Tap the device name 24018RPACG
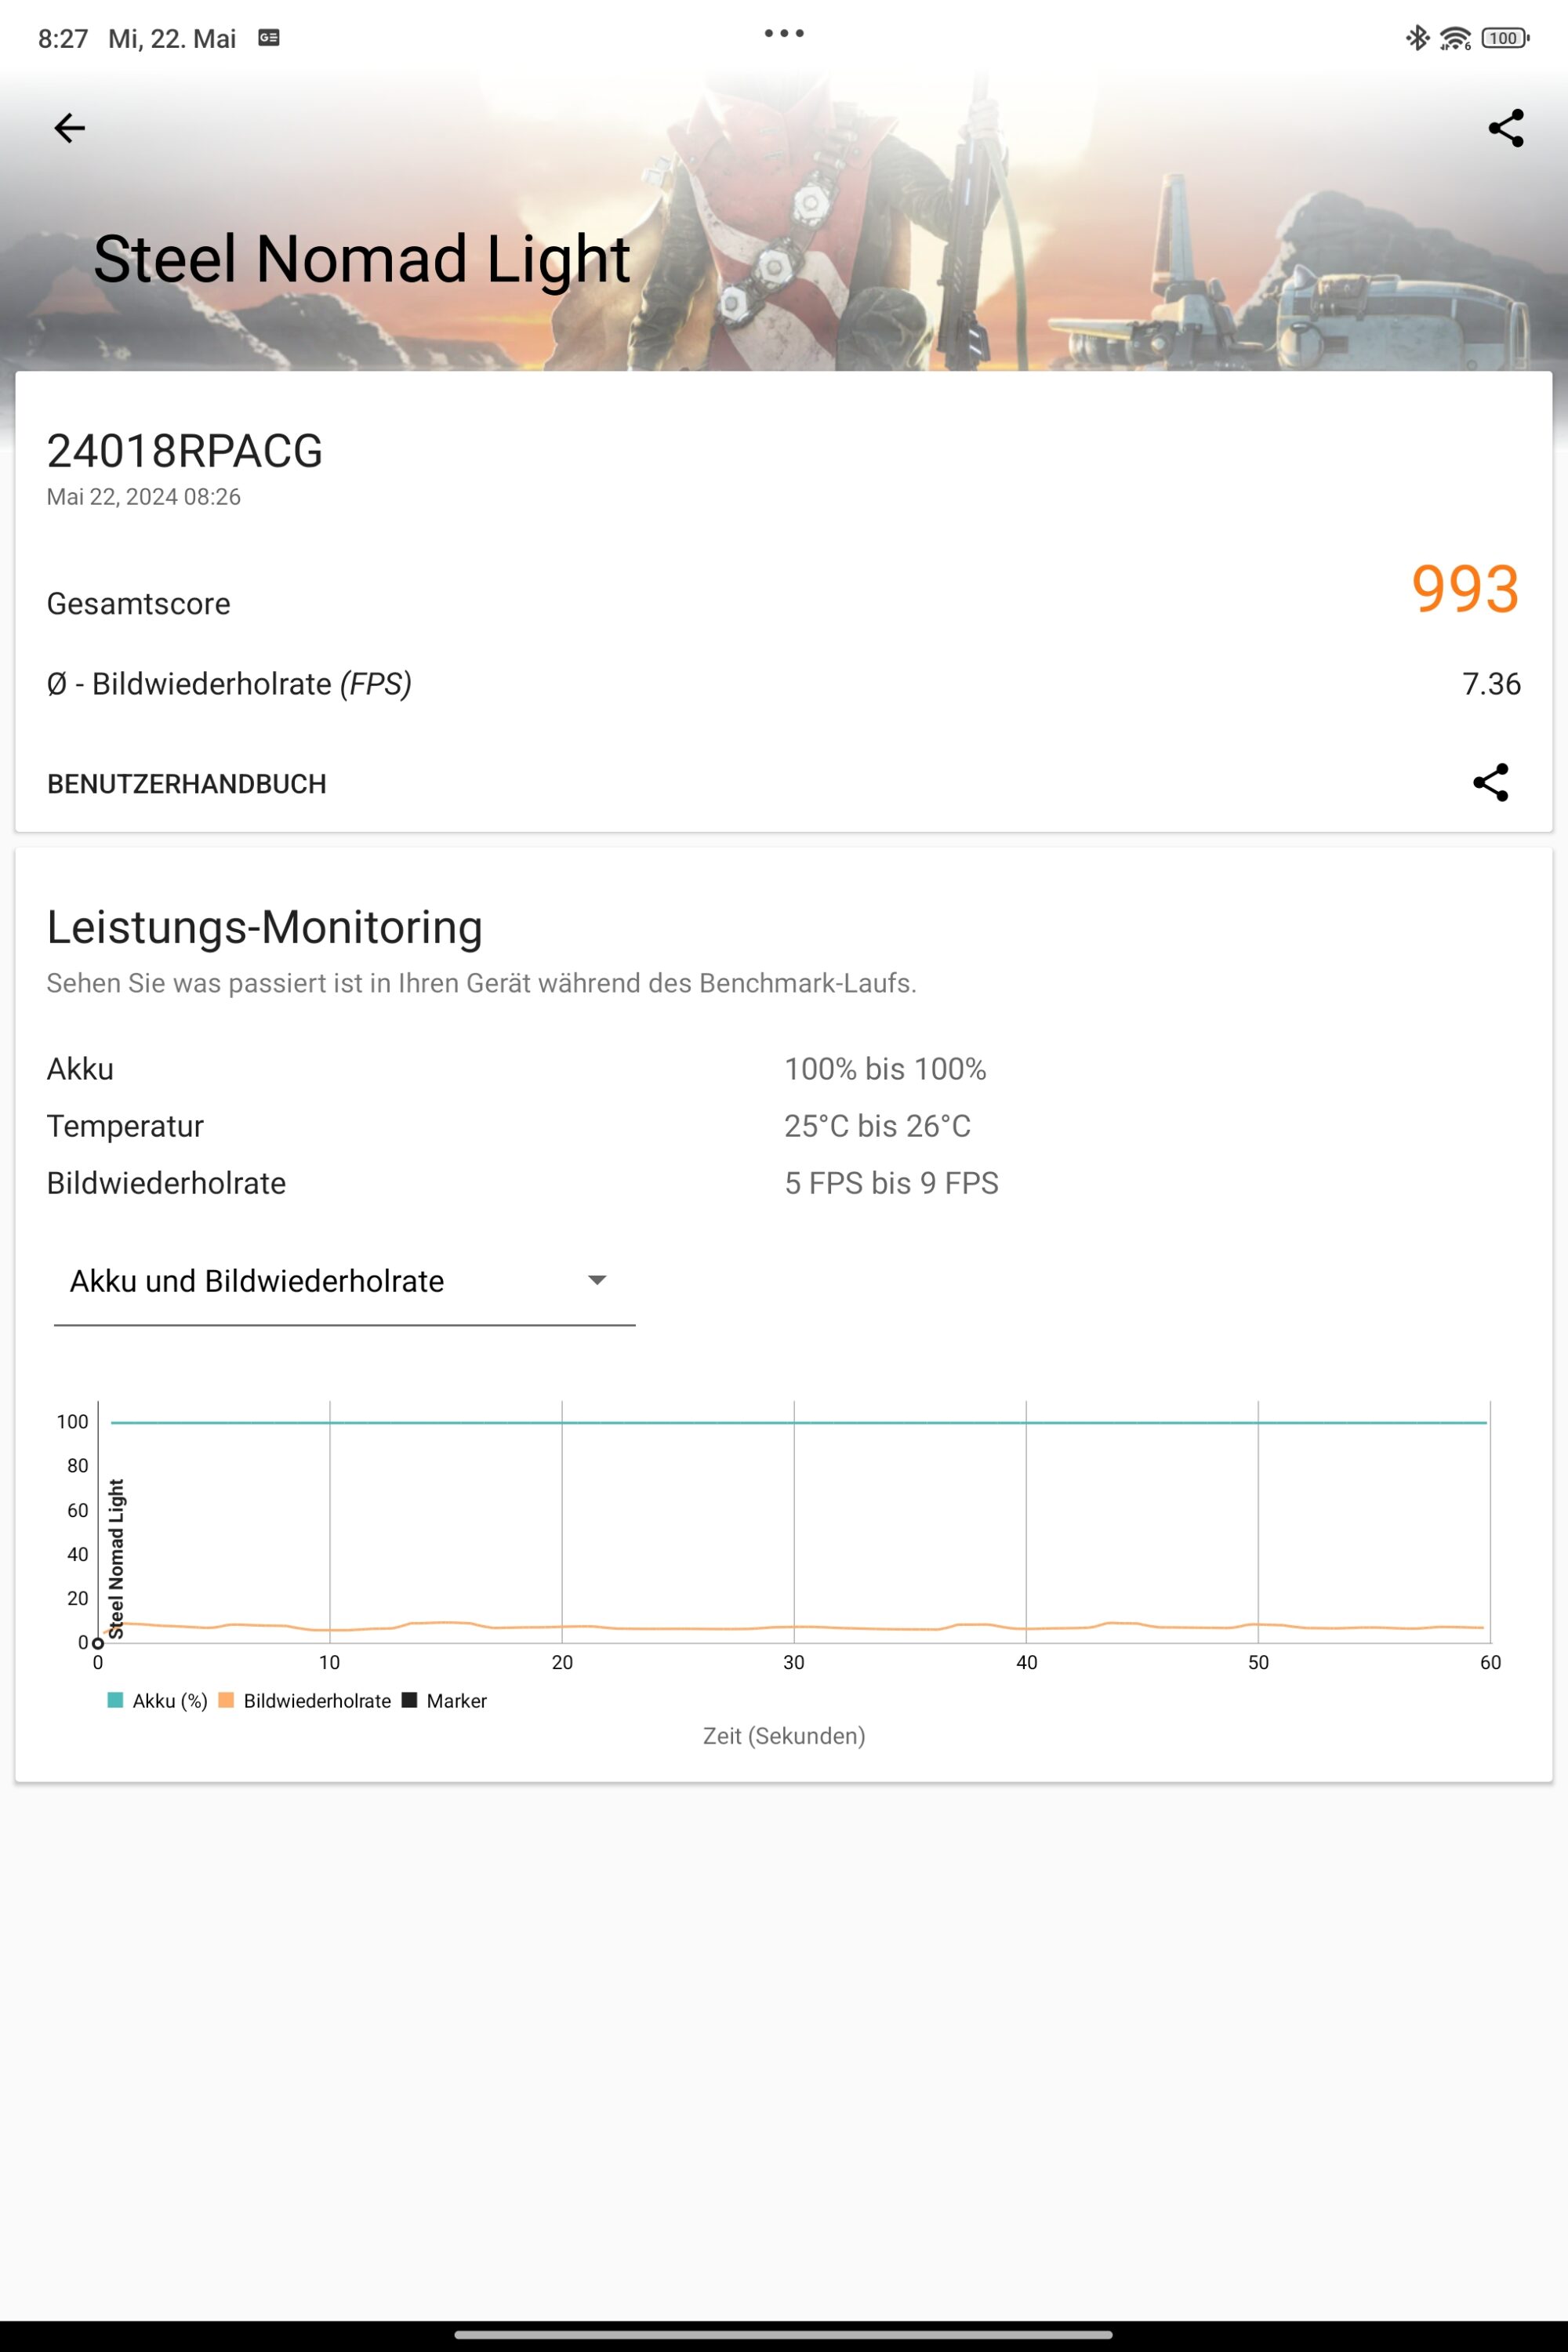 click(185, 451)
